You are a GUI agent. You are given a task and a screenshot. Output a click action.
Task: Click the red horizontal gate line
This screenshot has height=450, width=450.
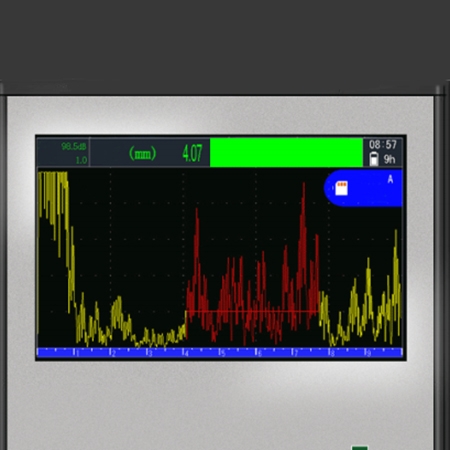[252, 312]
